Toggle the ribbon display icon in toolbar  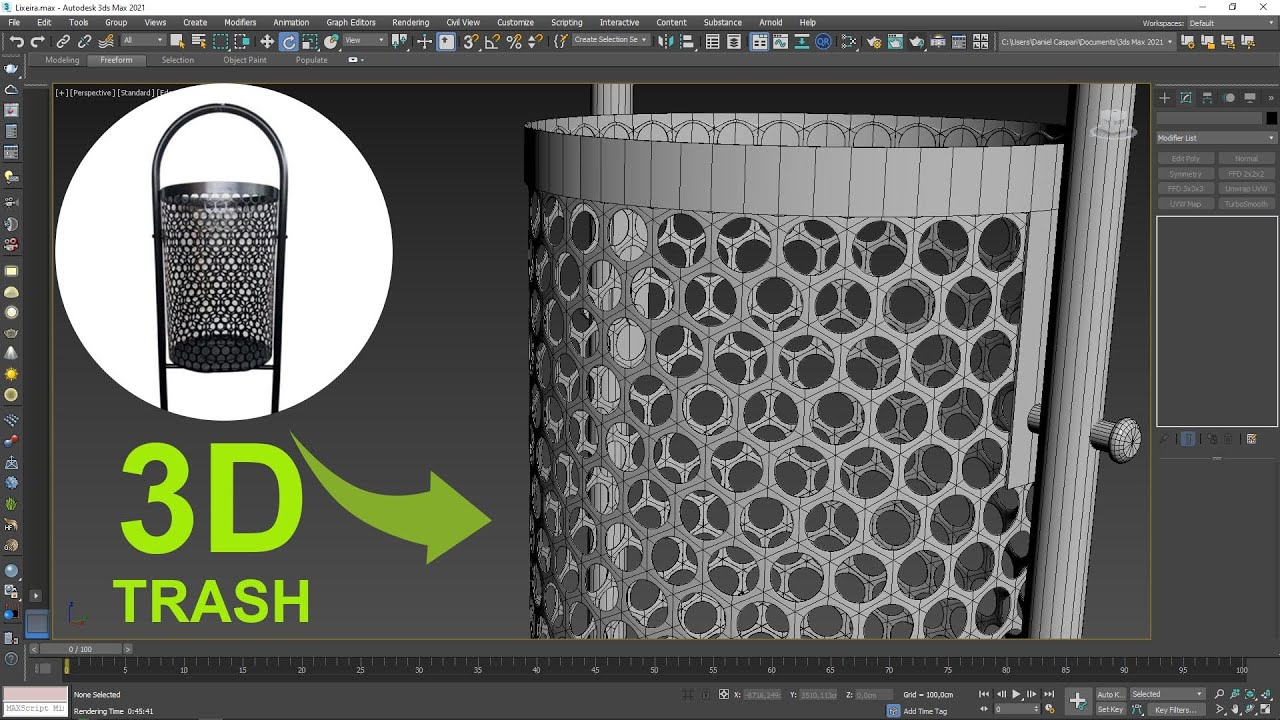760,41
